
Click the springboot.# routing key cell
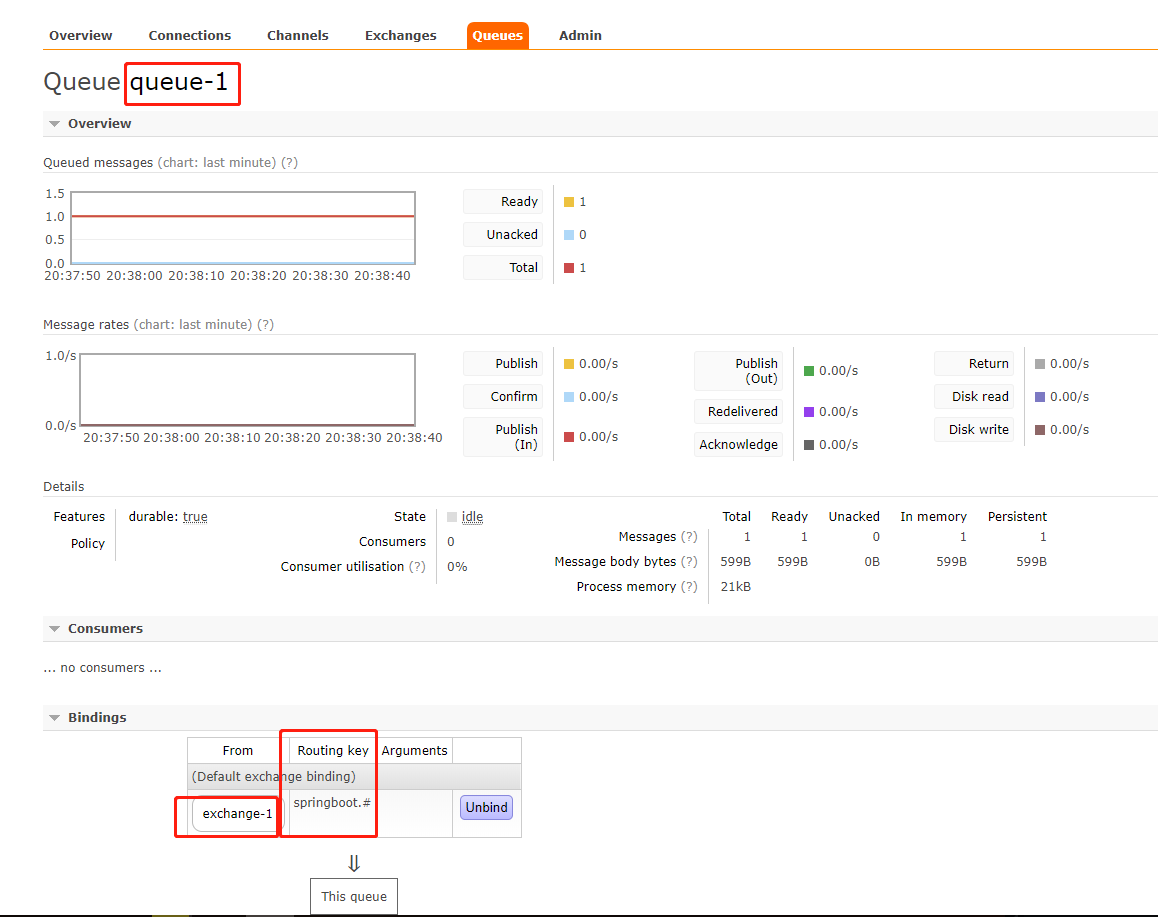[x=332, y=803]
